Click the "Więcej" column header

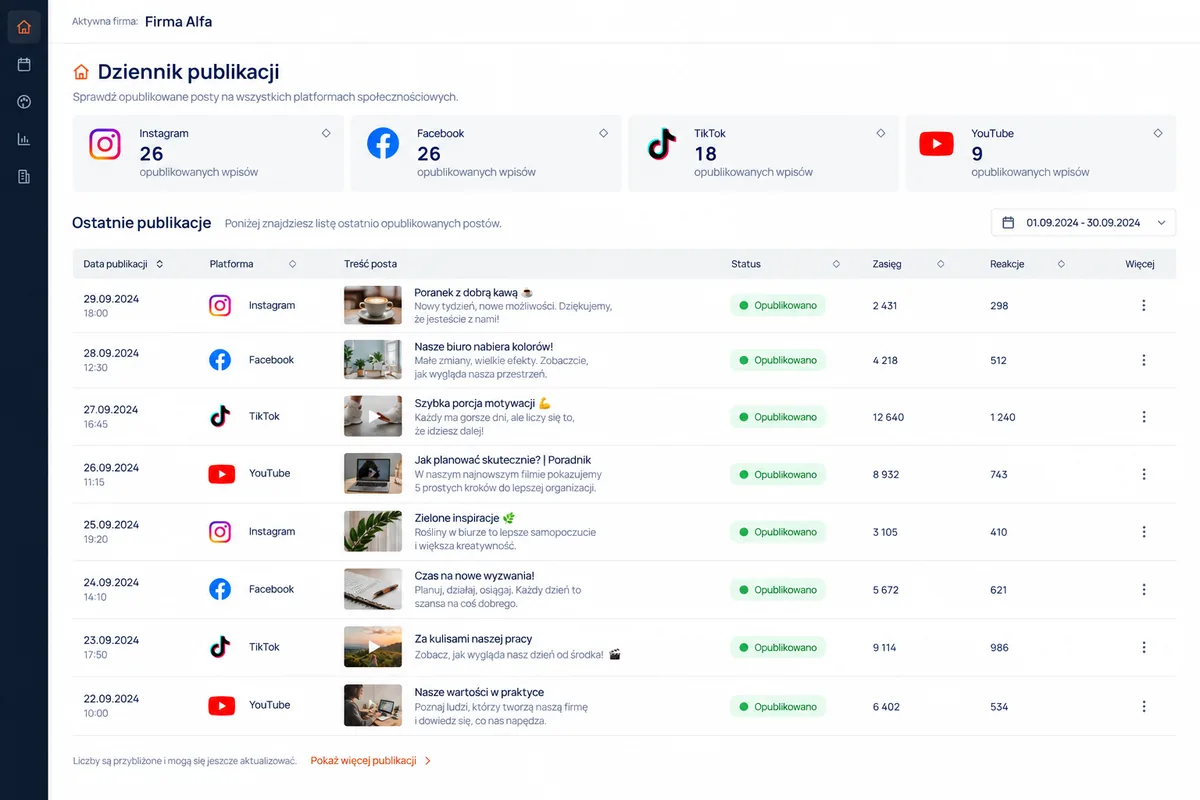pos(1140,264)
